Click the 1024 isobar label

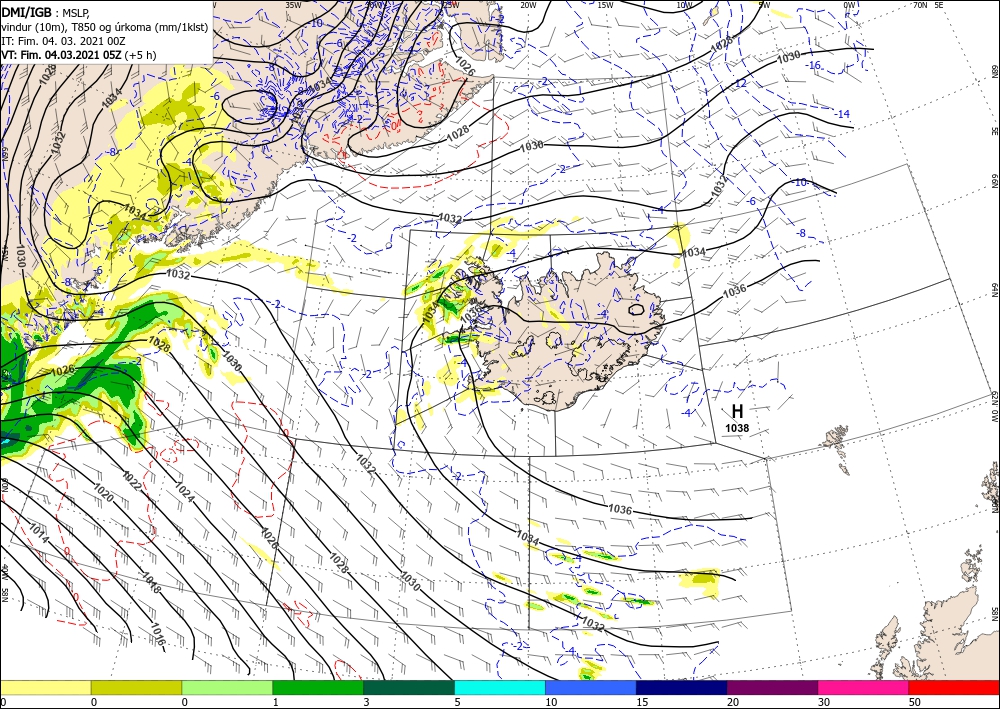184,492
